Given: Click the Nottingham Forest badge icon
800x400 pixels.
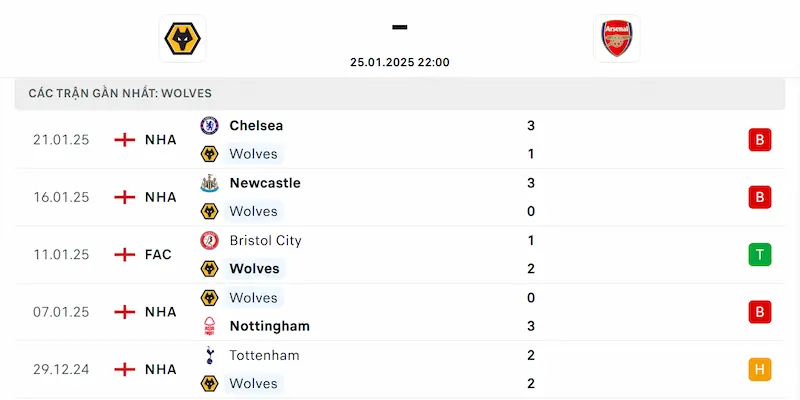Looking at the screenshot, I should click(210, 326).
